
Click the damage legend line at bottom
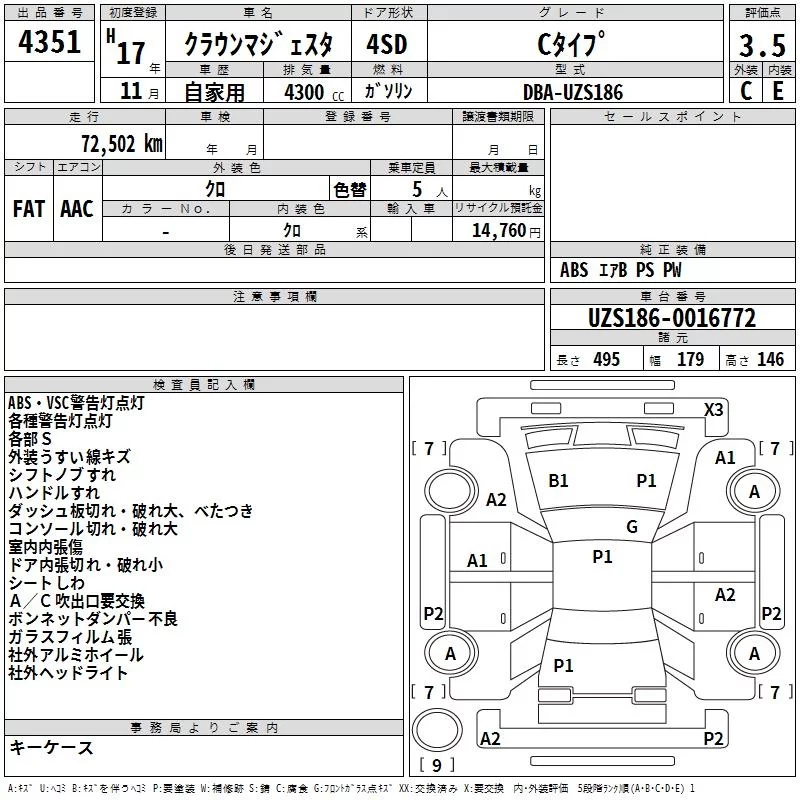(351, 788)
